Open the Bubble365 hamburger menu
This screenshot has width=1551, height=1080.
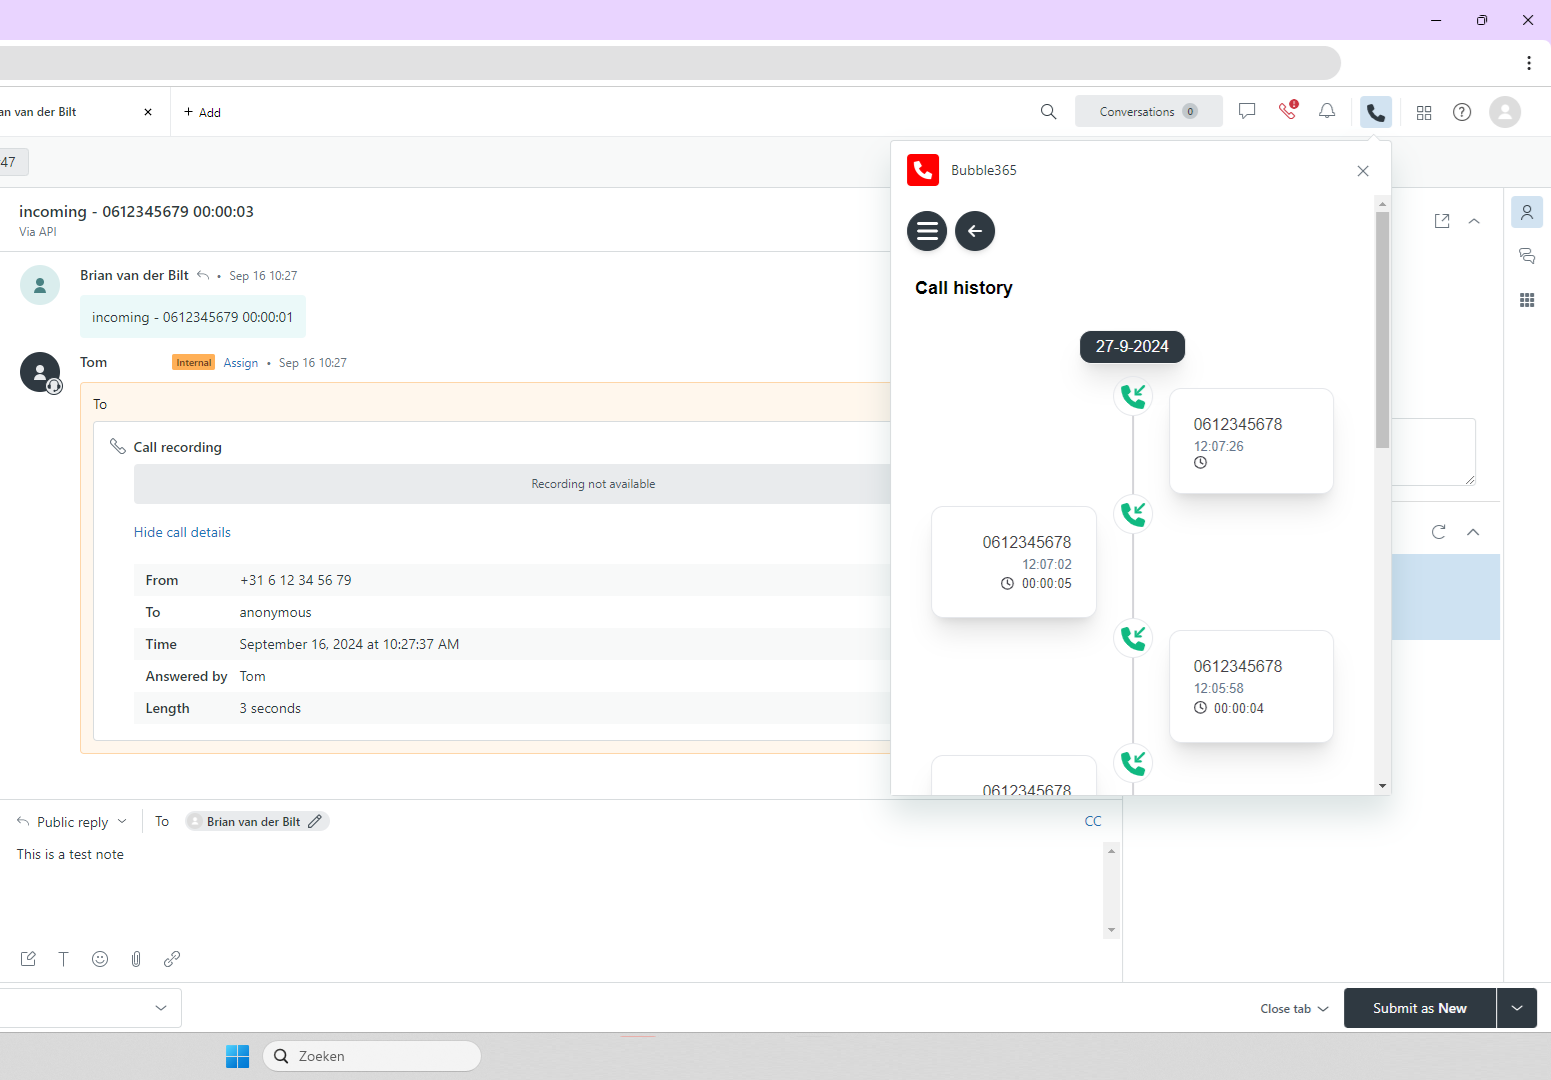(927, 231)
